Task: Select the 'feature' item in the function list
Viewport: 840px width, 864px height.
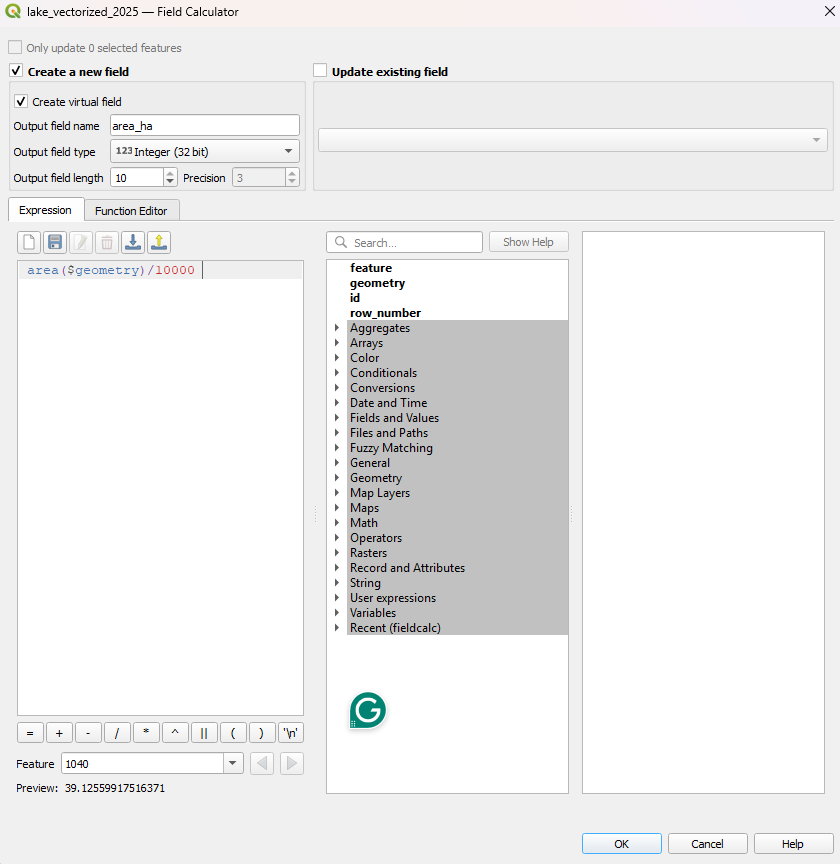Action: pos(371,268)
